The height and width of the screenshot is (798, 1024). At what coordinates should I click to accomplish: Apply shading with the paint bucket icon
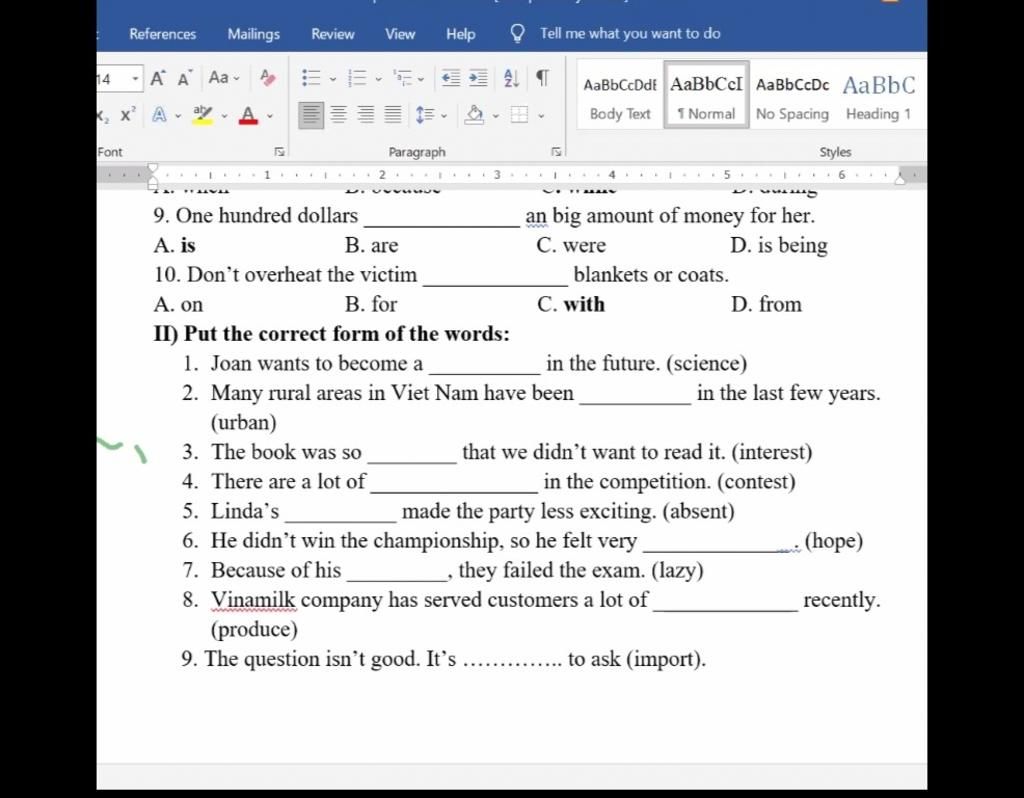[x=474, y=115]
